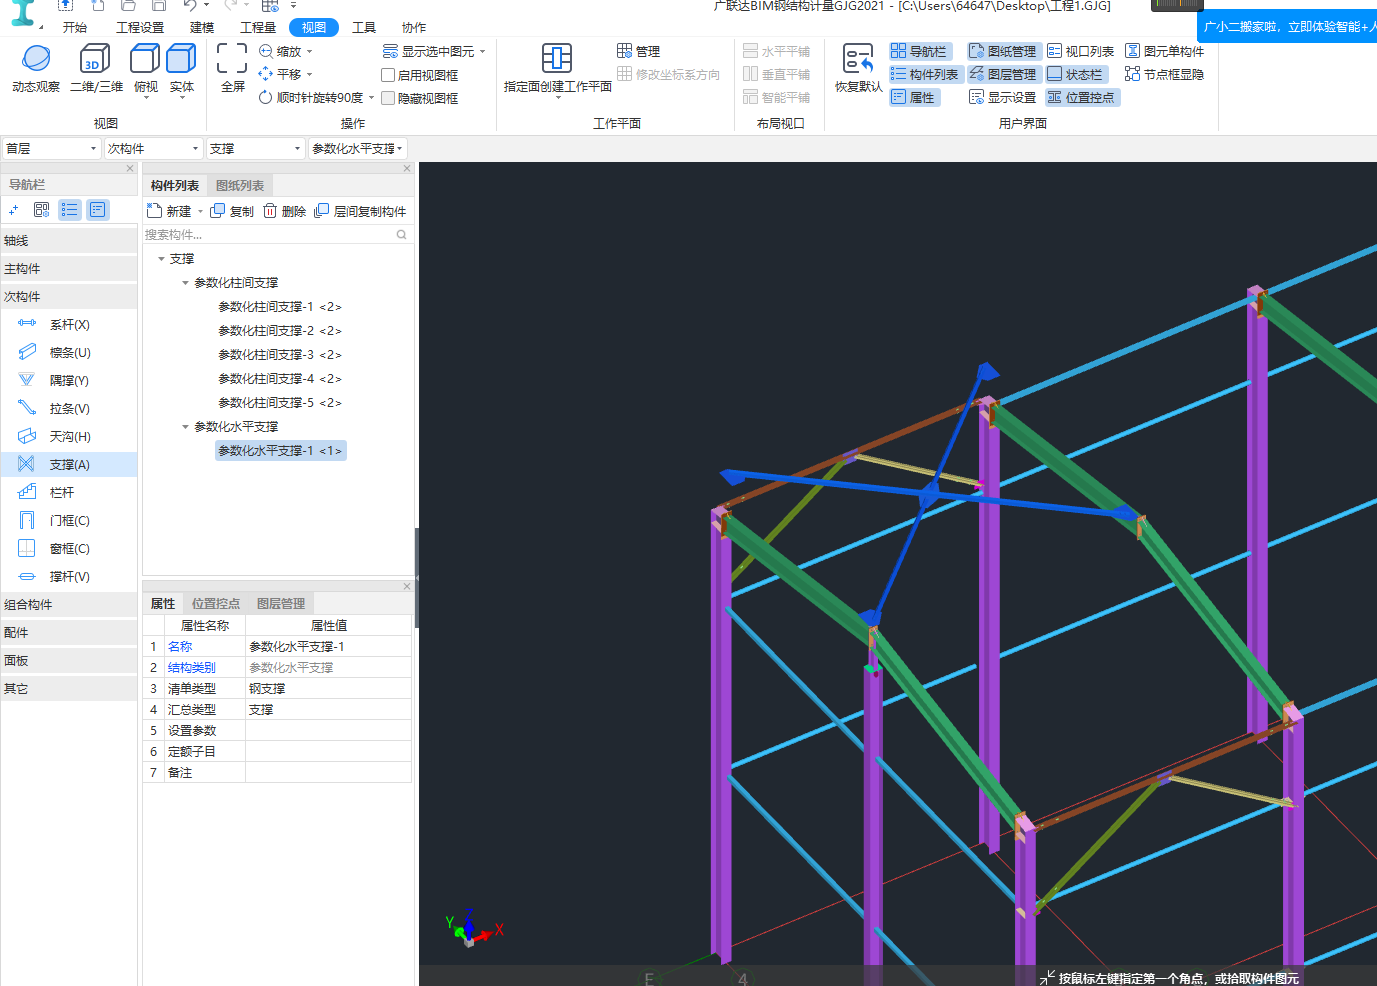1377x986 pixels.
Task: Click 复制 copy component button
Action: tap(232, 211)
